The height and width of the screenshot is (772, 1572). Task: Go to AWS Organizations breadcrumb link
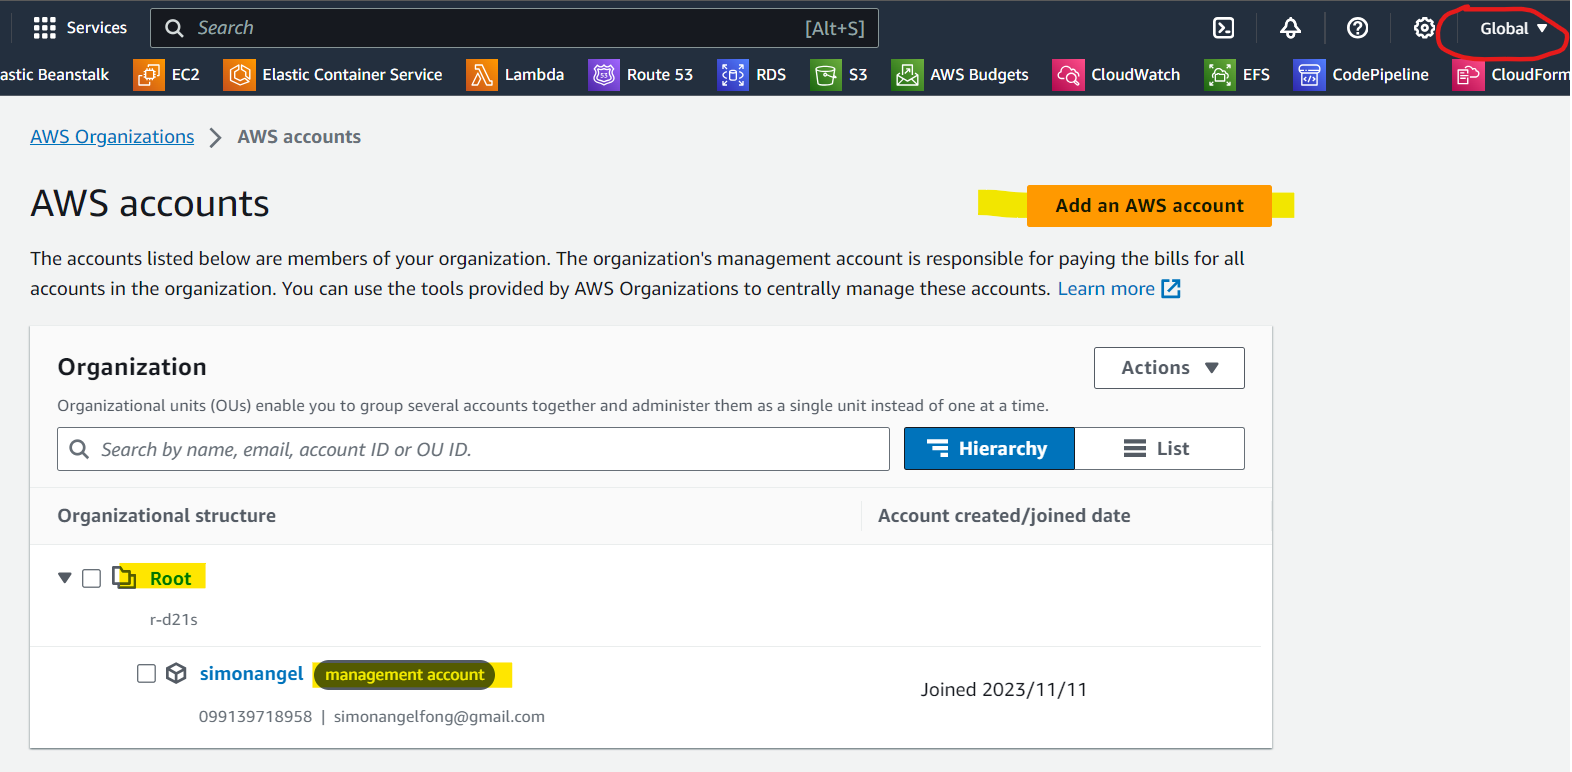112,137
